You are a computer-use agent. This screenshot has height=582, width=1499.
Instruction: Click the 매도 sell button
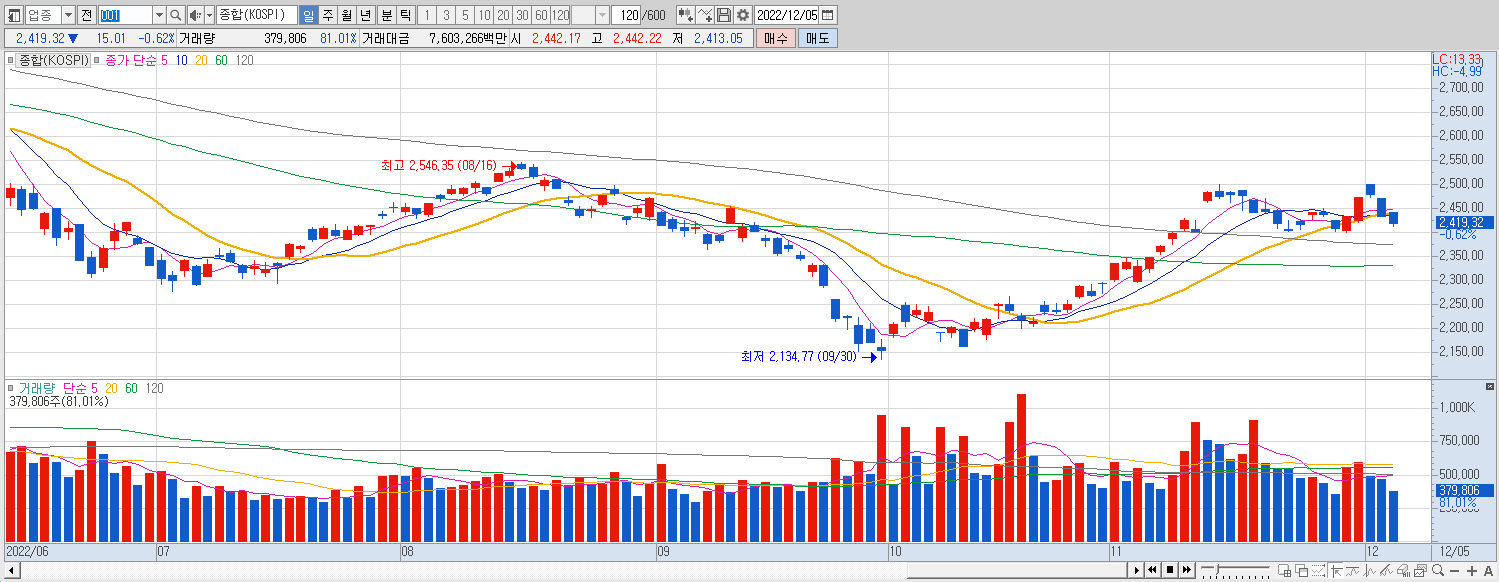click(817, 38)
